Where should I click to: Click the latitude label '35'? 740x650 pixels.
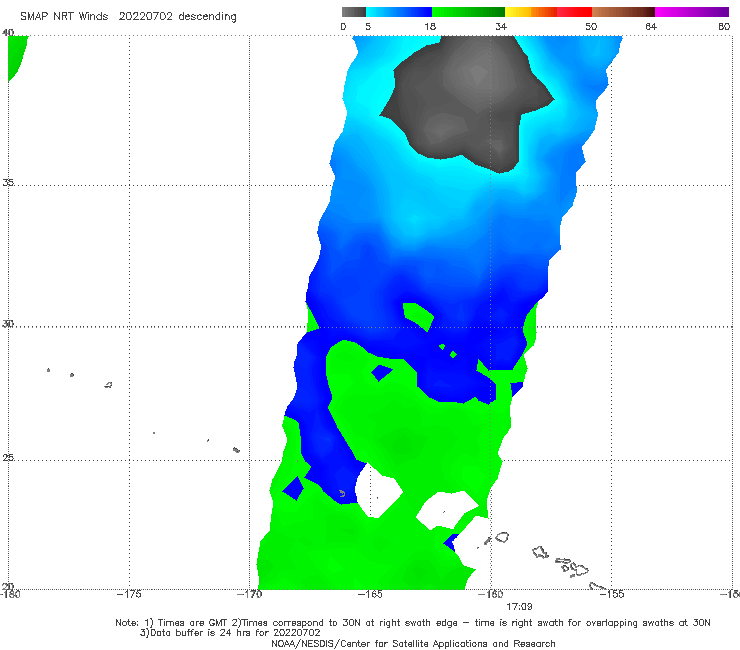[8, 182]
